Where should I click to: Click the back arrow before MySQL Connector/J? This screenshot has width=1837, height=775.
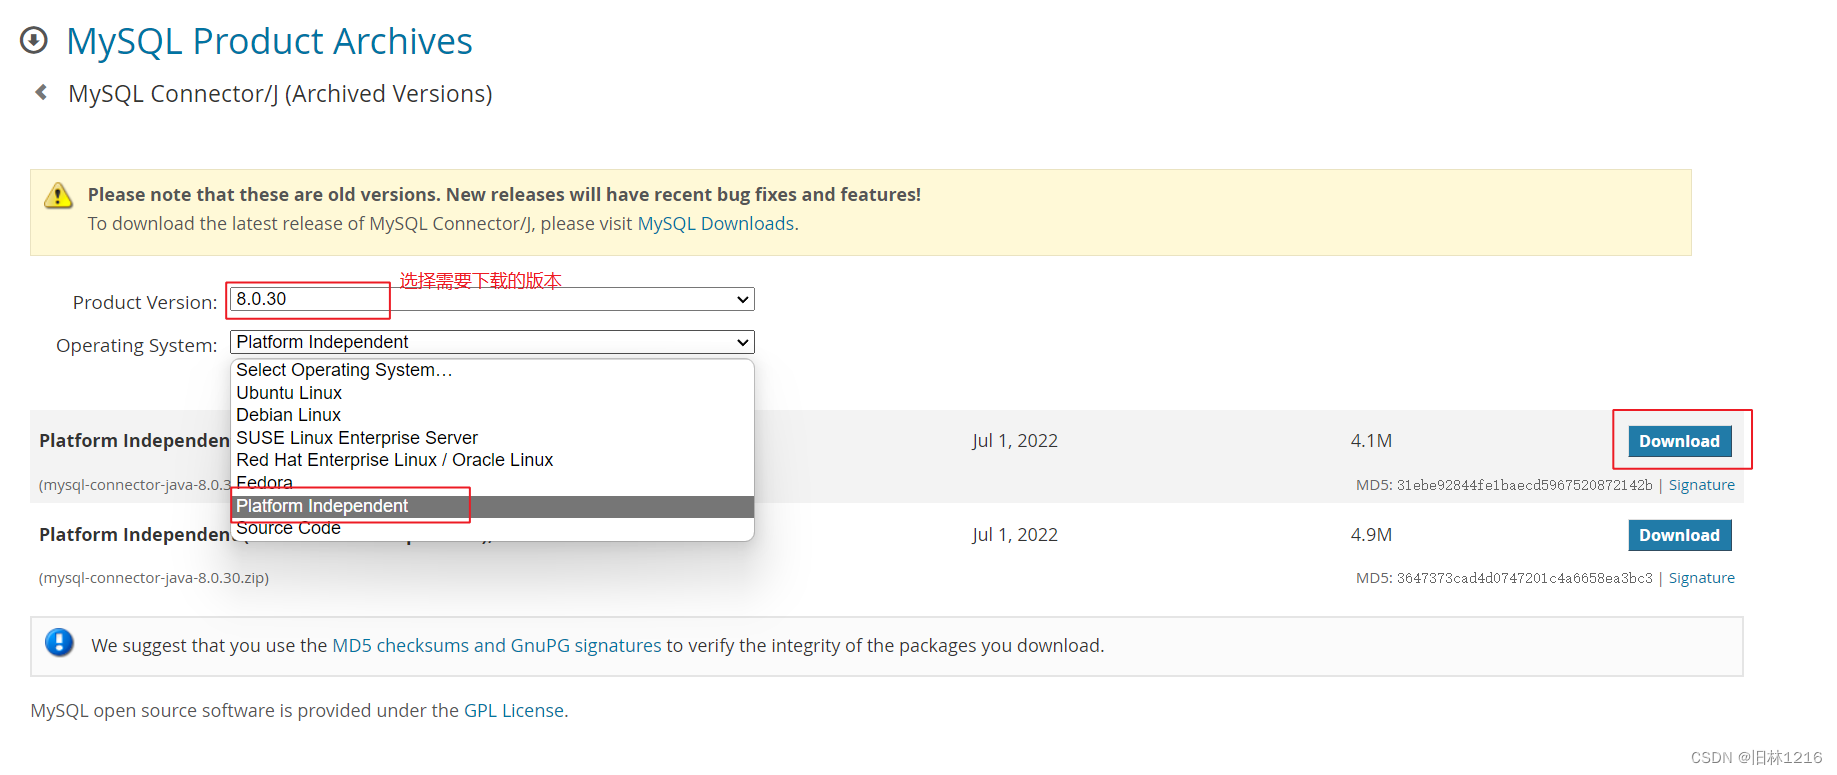[x=41, y=92]
